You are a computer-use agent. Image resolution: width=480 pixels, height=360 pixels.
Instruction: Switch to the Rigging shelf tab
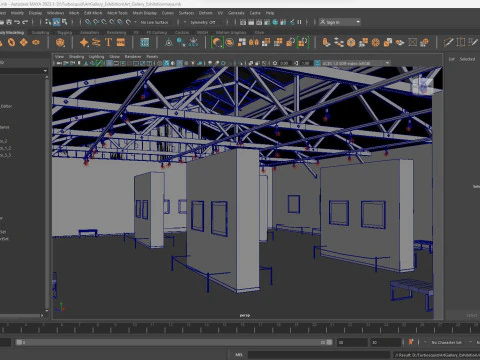(x=65, y=33)
